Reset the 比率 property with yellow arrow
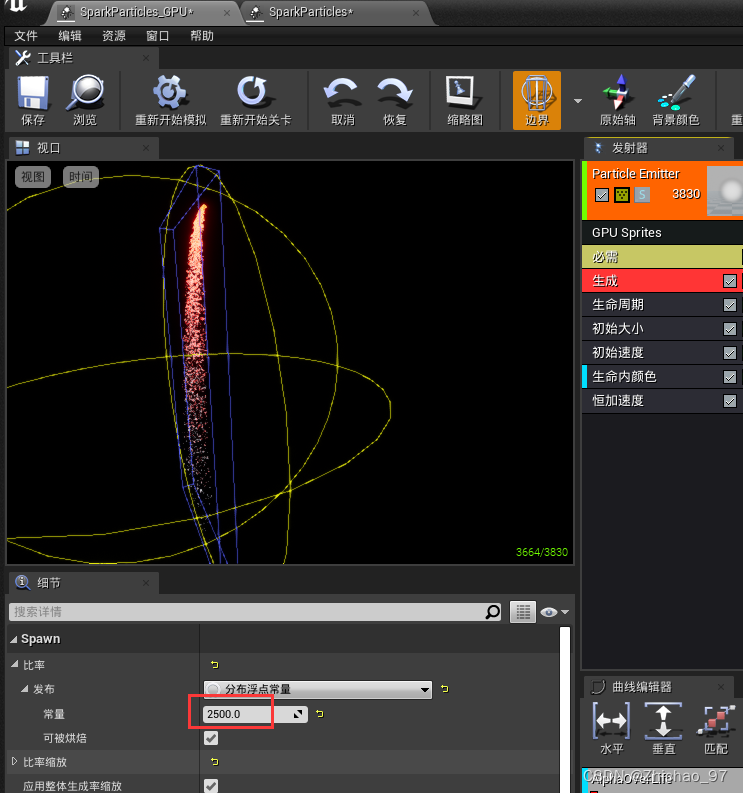This screenshot has height=793, width=743. pos(214,665)
